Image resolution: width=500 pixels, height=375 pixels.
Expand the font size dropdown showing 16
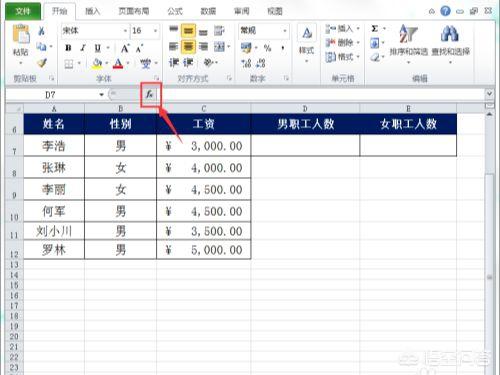pyautogui.click(x=155, y=31)
